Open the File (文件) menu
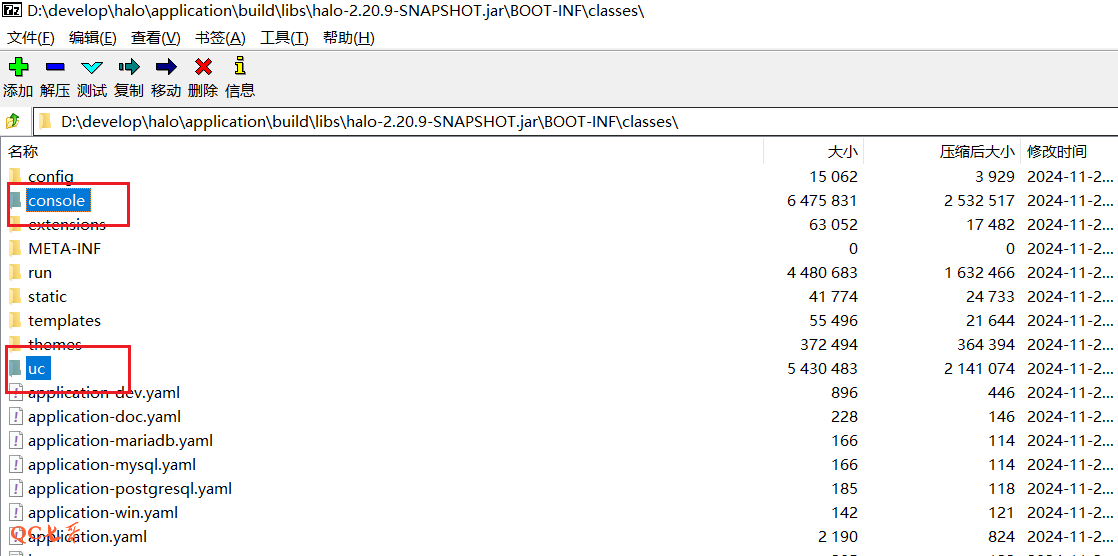 click(31, 38)
